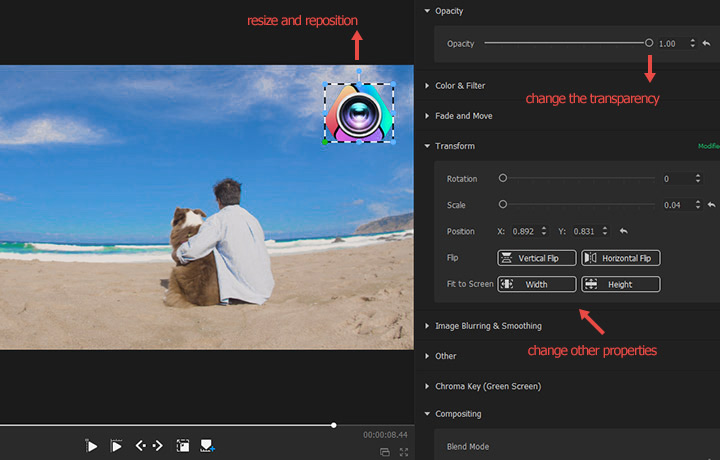Reset the Position values with the undo arrow
720x460 pixels.
pos(623,231)
